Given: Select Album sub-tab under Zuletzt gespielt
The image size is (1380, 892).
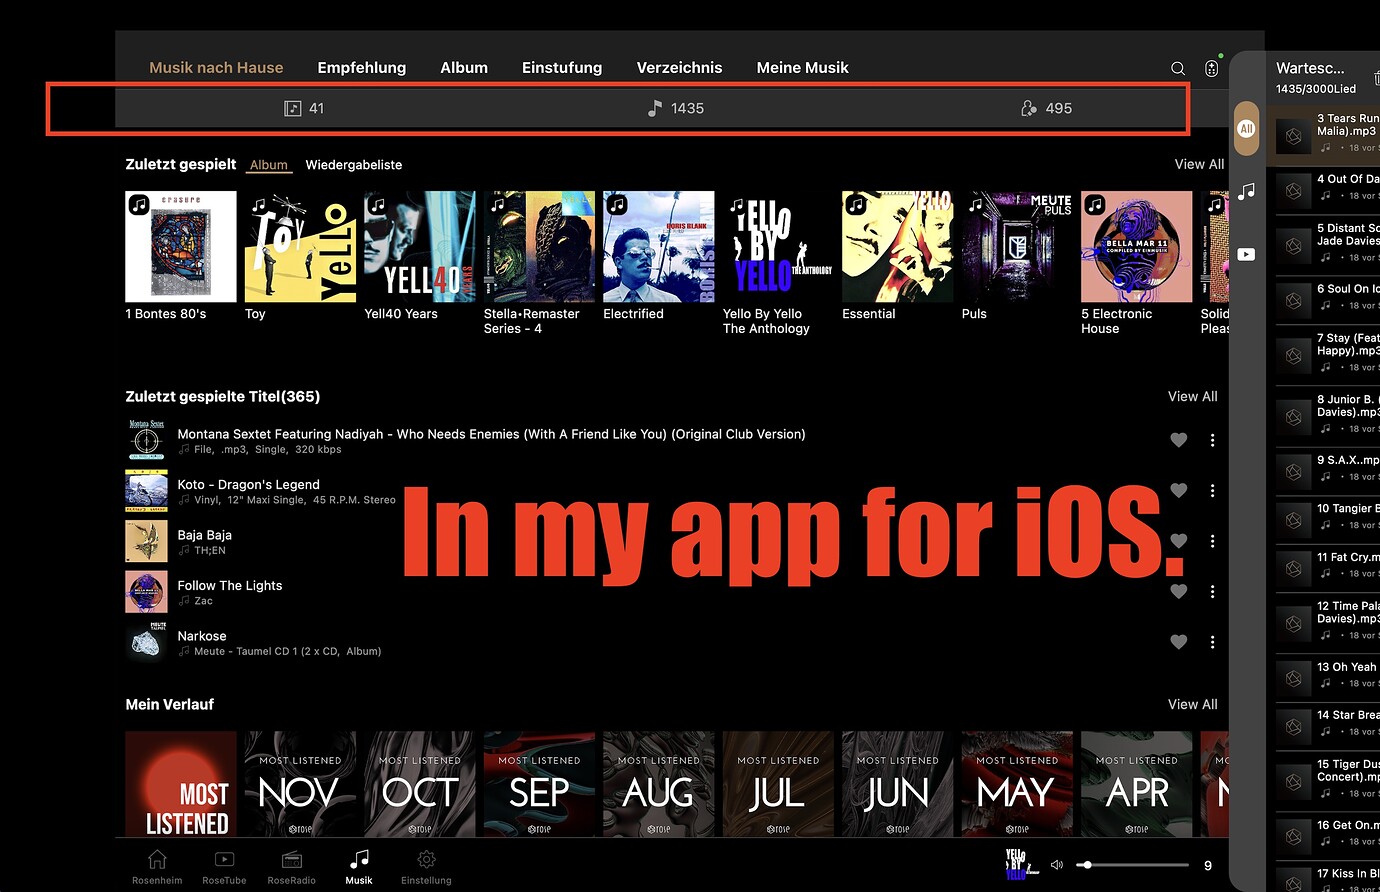Looking at the screenshot, I should click(269, 165).
